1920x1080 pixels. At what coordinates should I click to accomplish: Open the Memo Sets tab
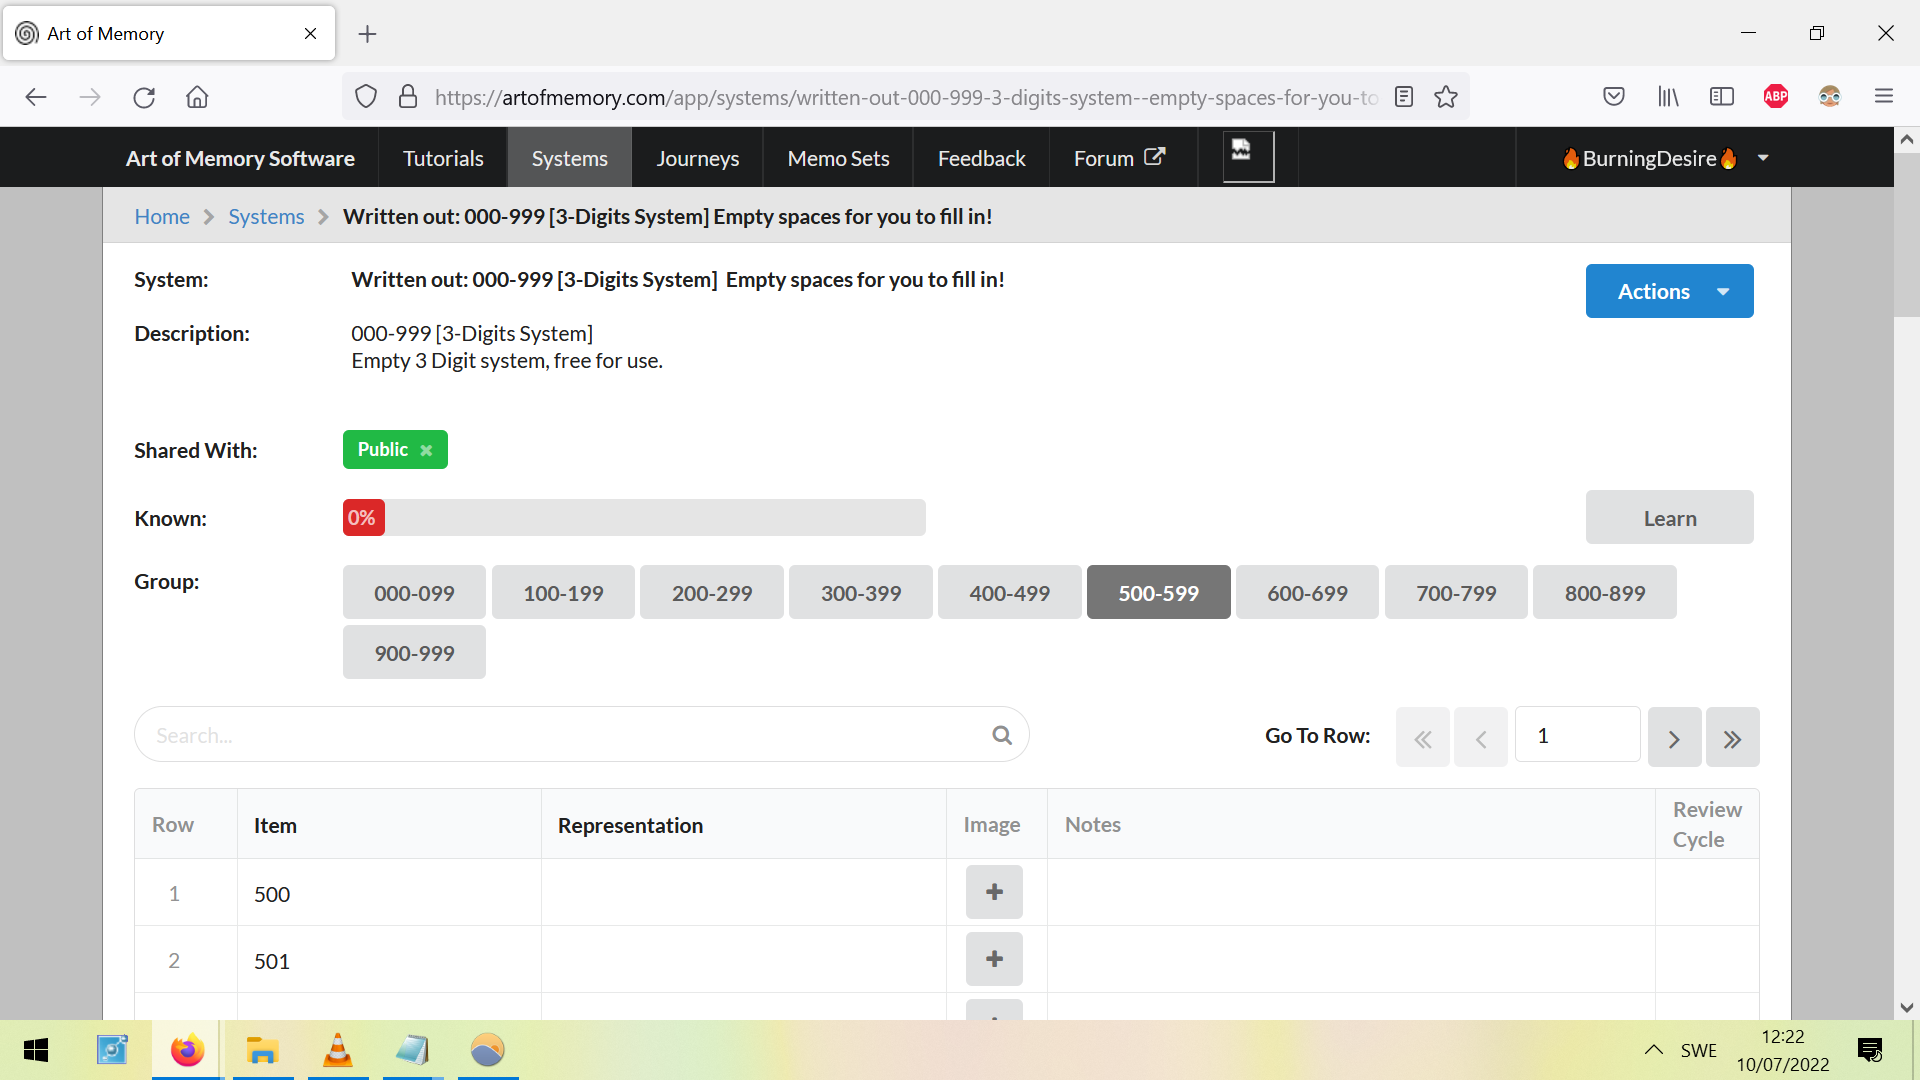838,158
